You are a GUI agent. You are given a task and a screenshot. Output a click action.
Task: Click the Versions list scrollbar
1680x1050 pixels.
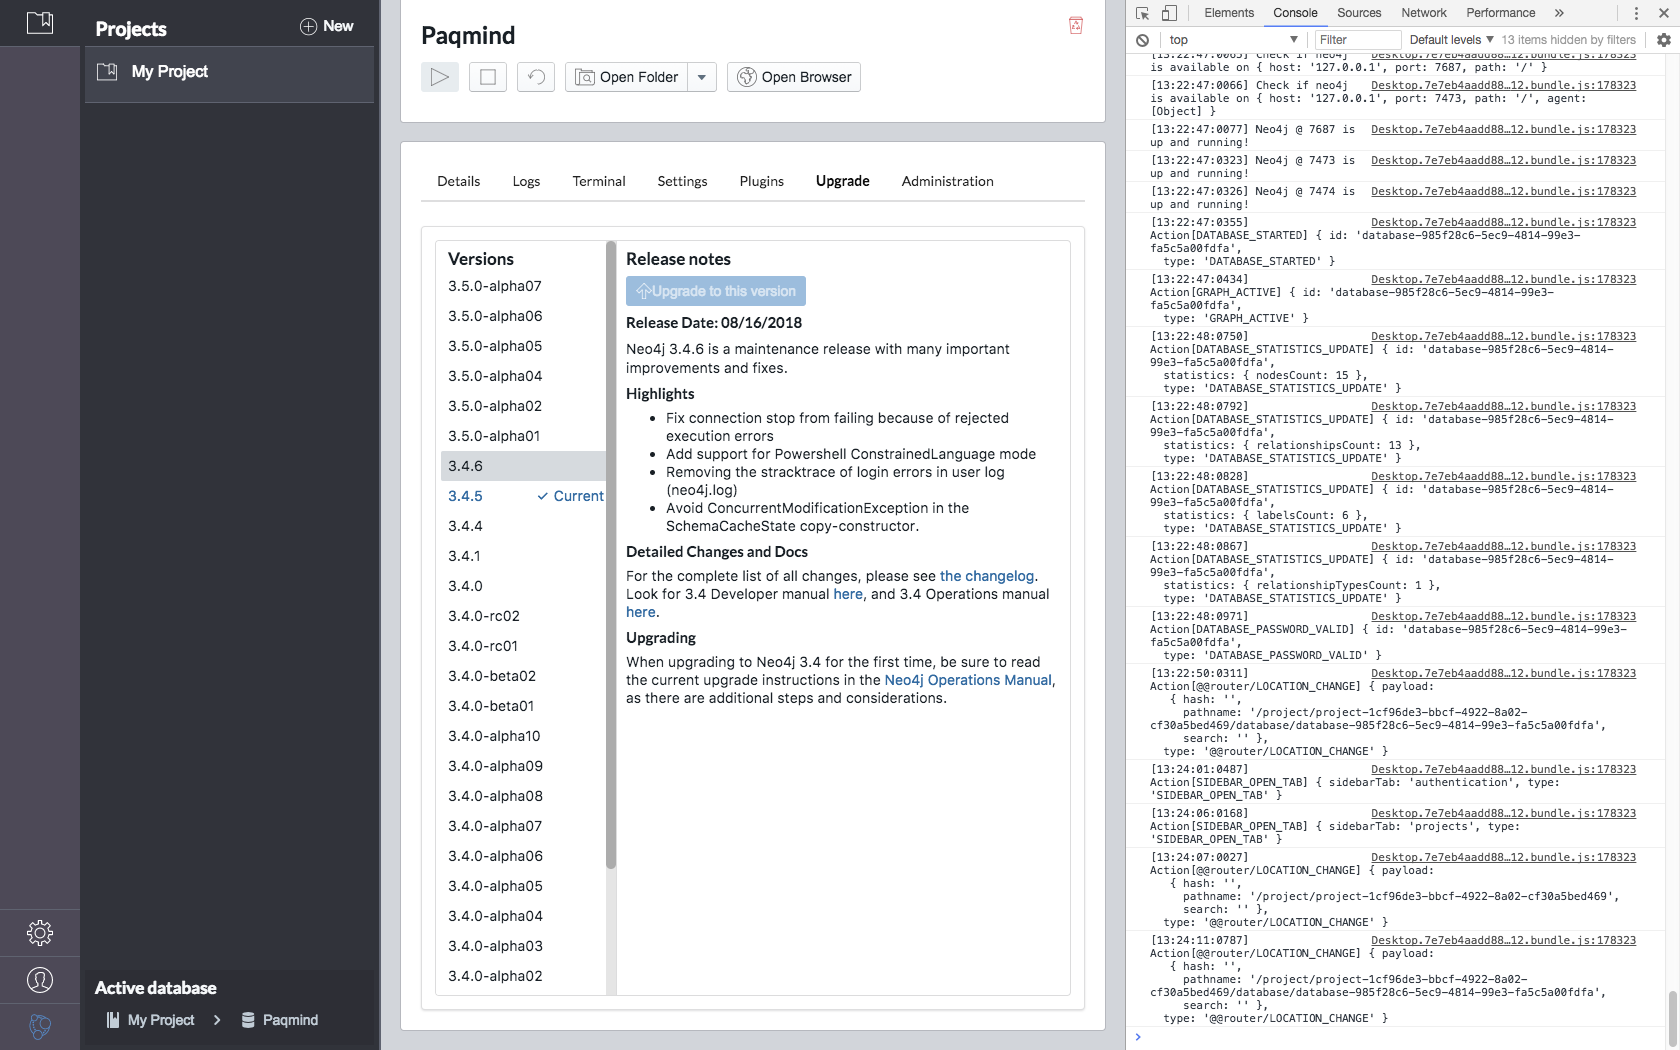point(611,555)
